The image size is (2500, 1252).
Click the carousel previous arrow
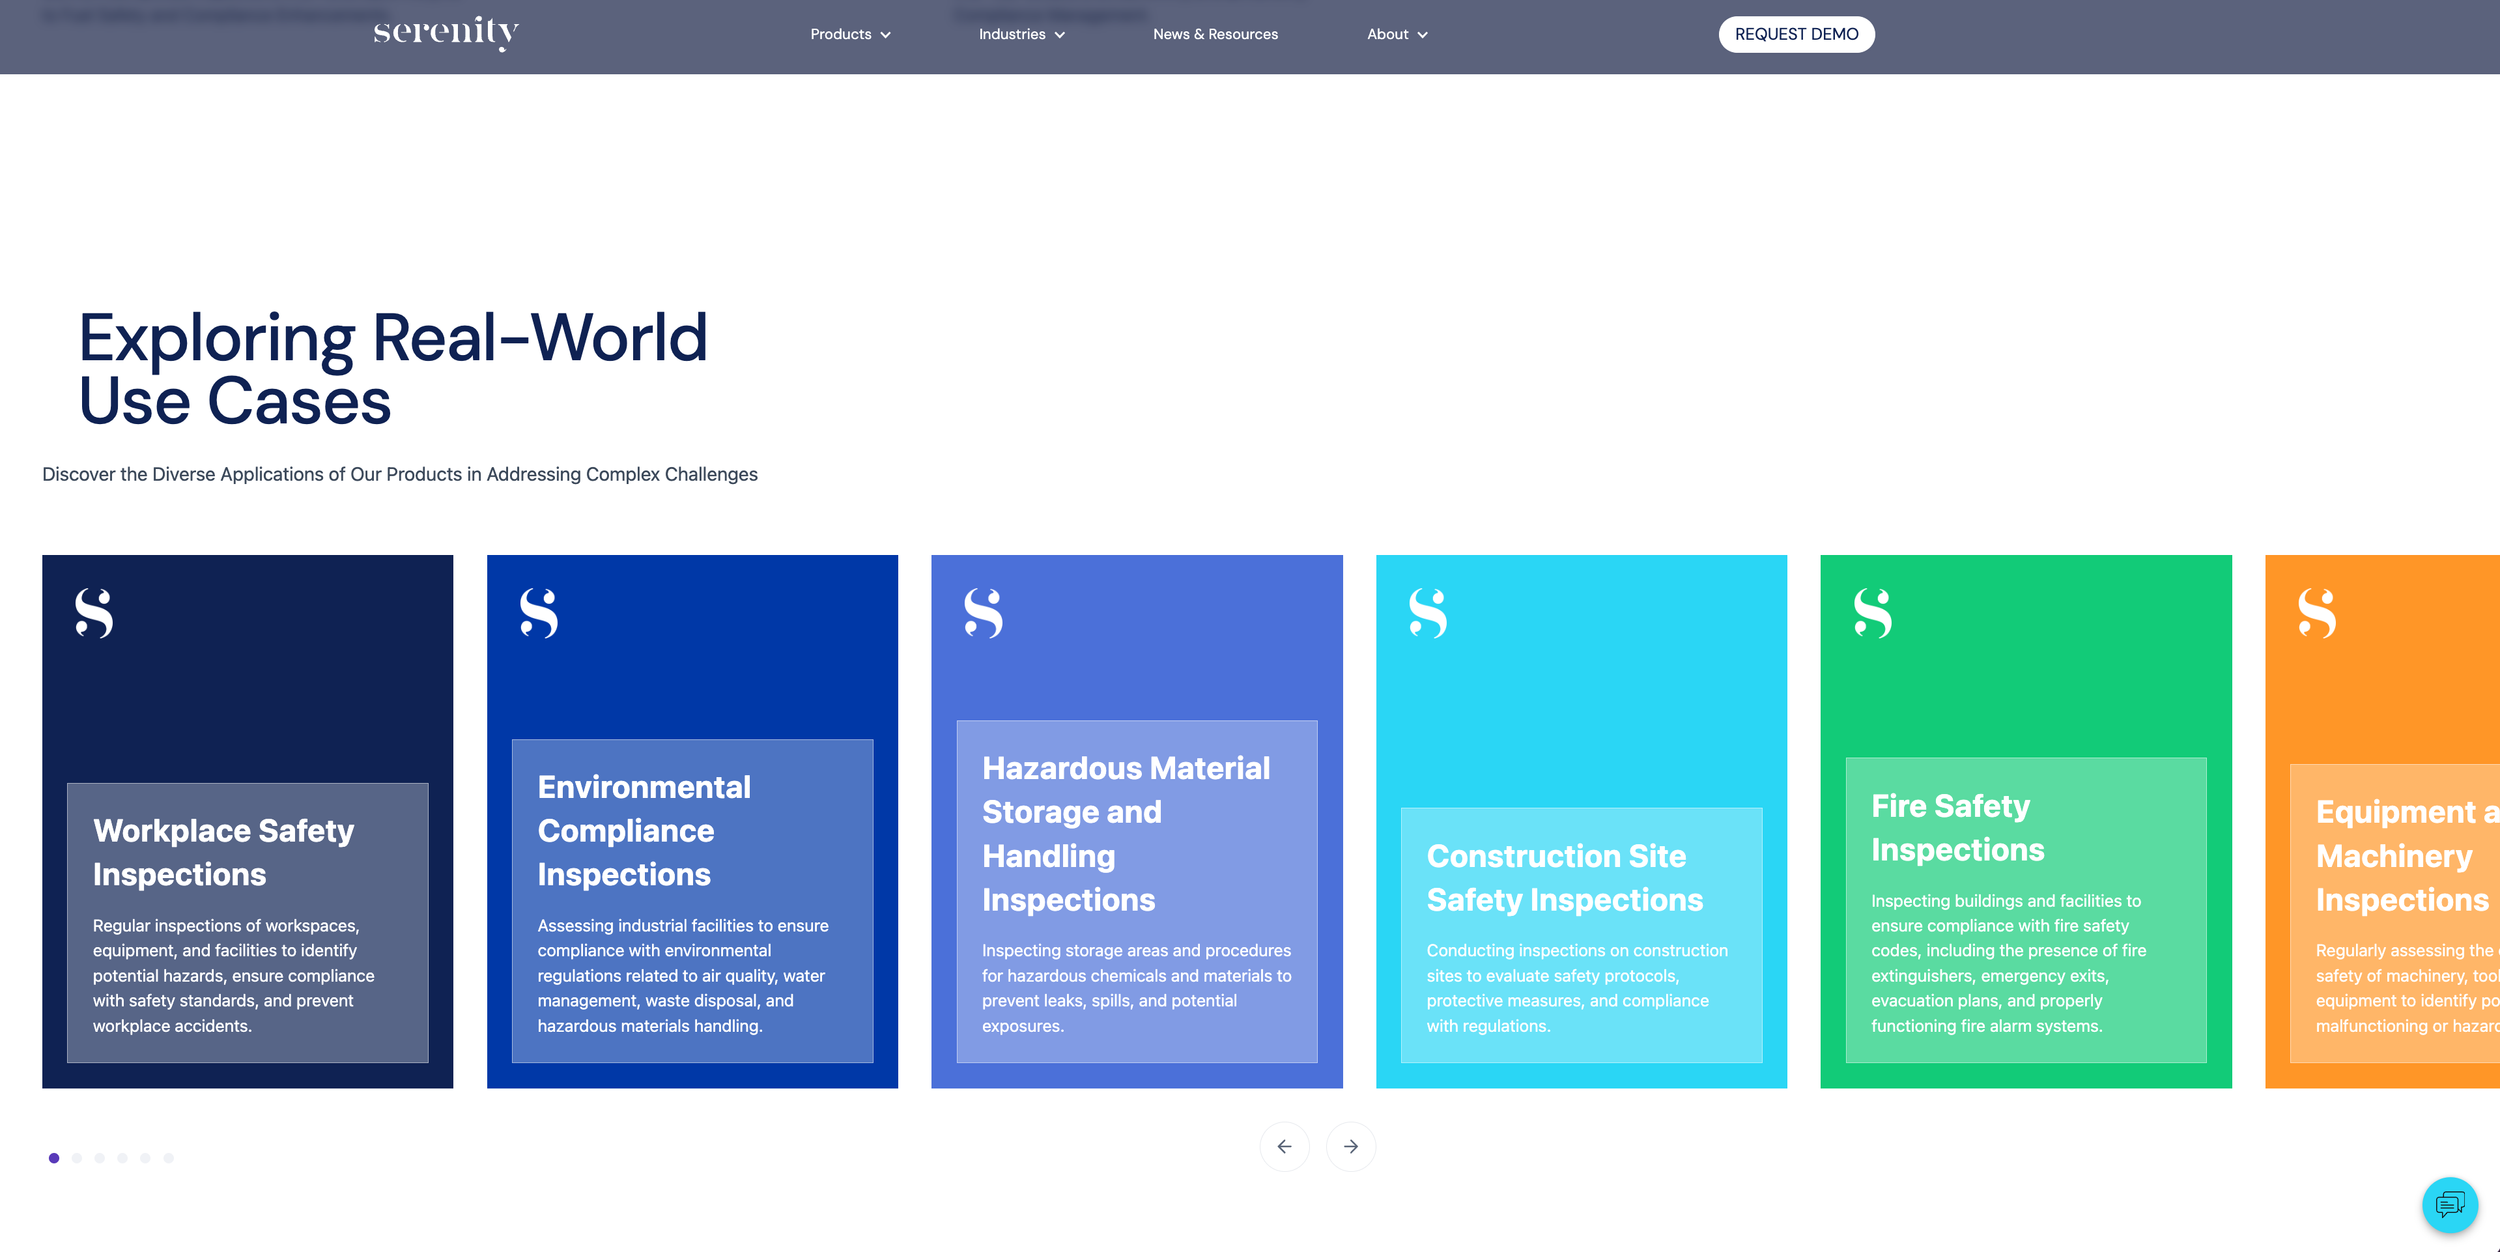(x=1284, y=1146)
